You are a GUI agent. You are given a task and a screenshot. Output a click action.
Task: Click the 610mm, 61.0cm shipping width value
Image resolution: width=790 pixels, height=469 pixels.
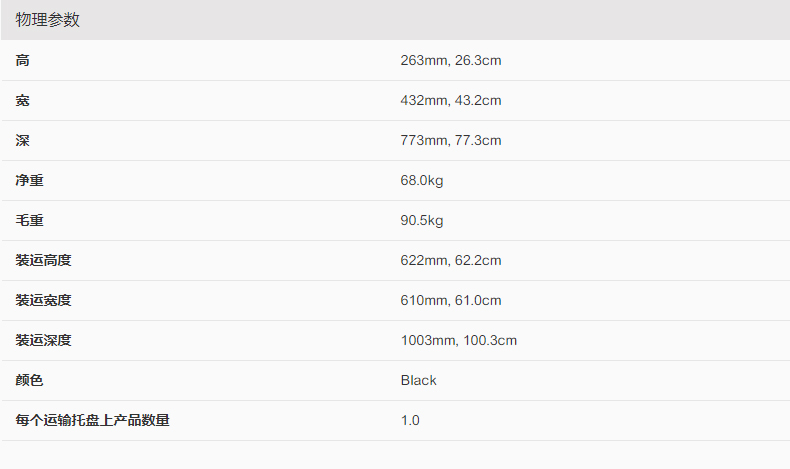[x=450, y=301]
